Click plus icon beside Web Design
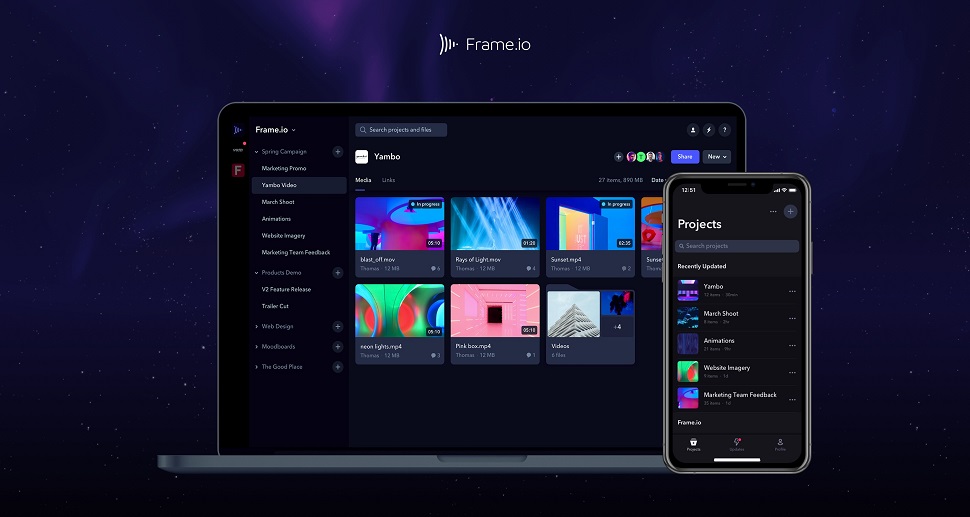 coord(338,327)
